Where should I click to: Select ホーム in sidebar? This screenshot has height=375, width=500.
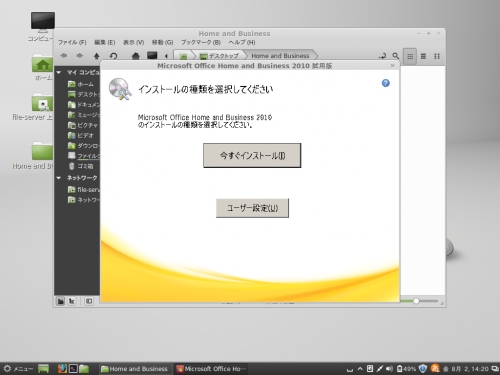click(80, 84)
